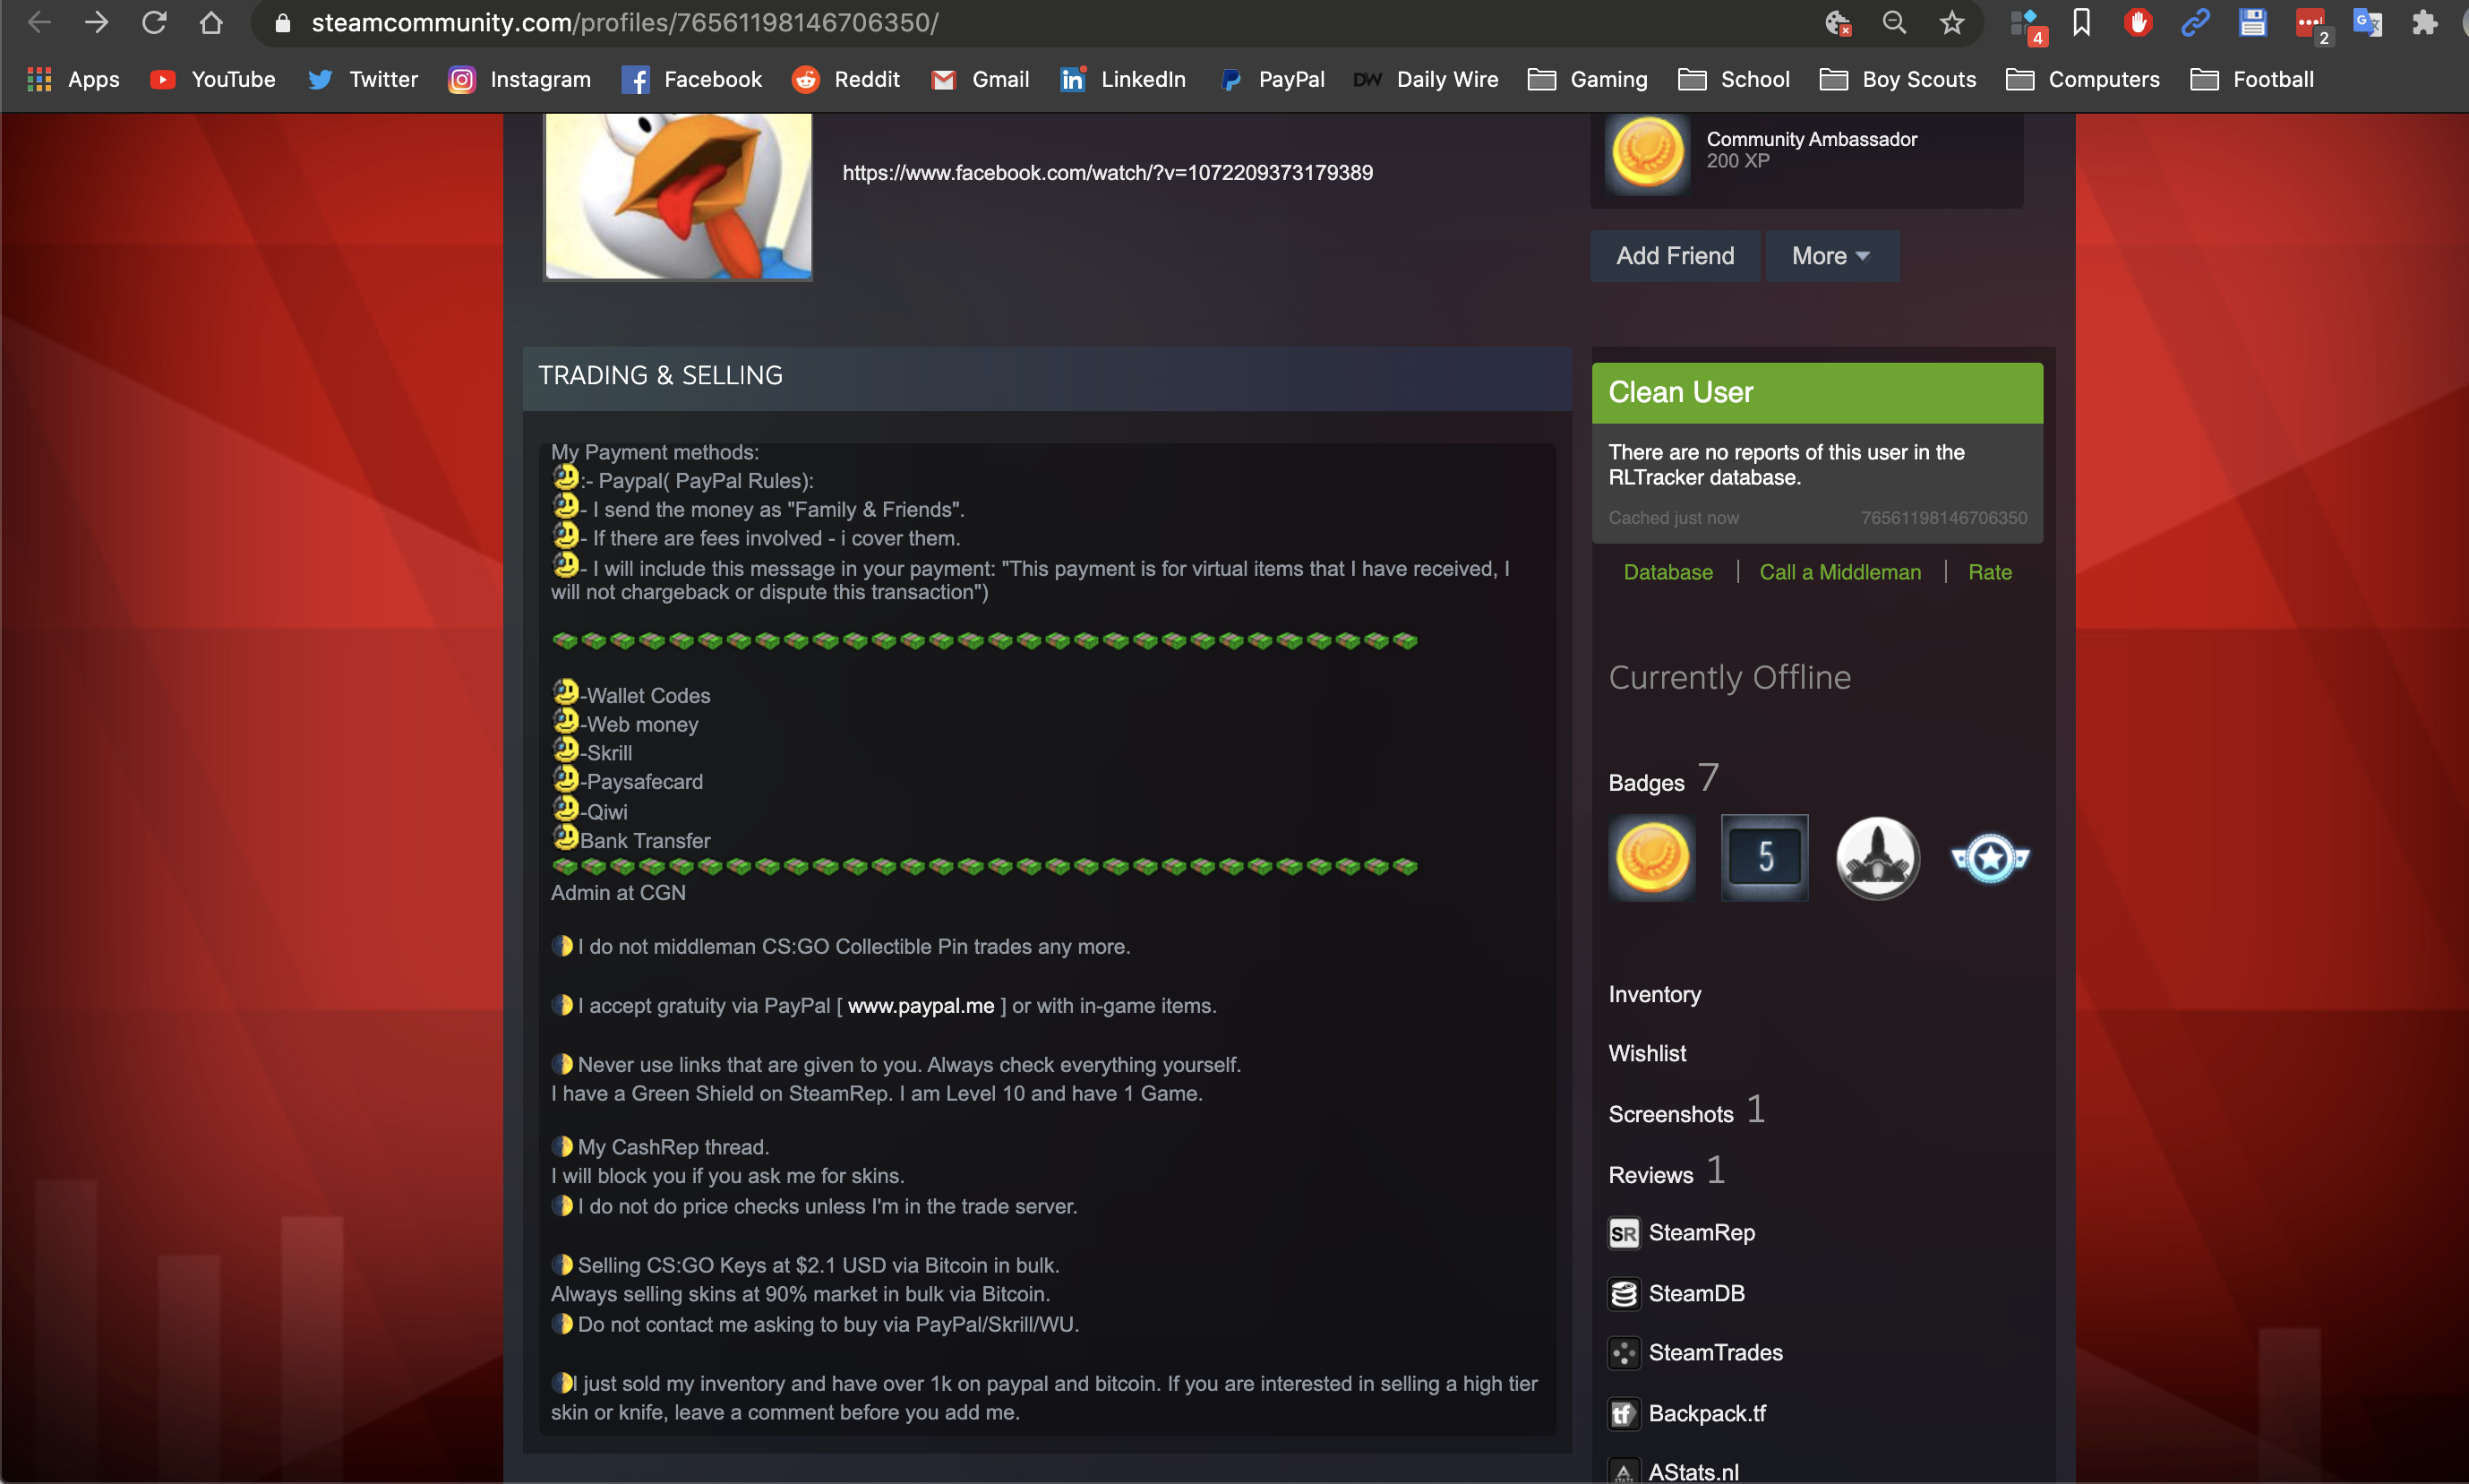The height and width of the screenshot is (1484, 2469).
Task: Expand the School bookmarks folder
Action: pyautogui.click(x=1734, y=79)
